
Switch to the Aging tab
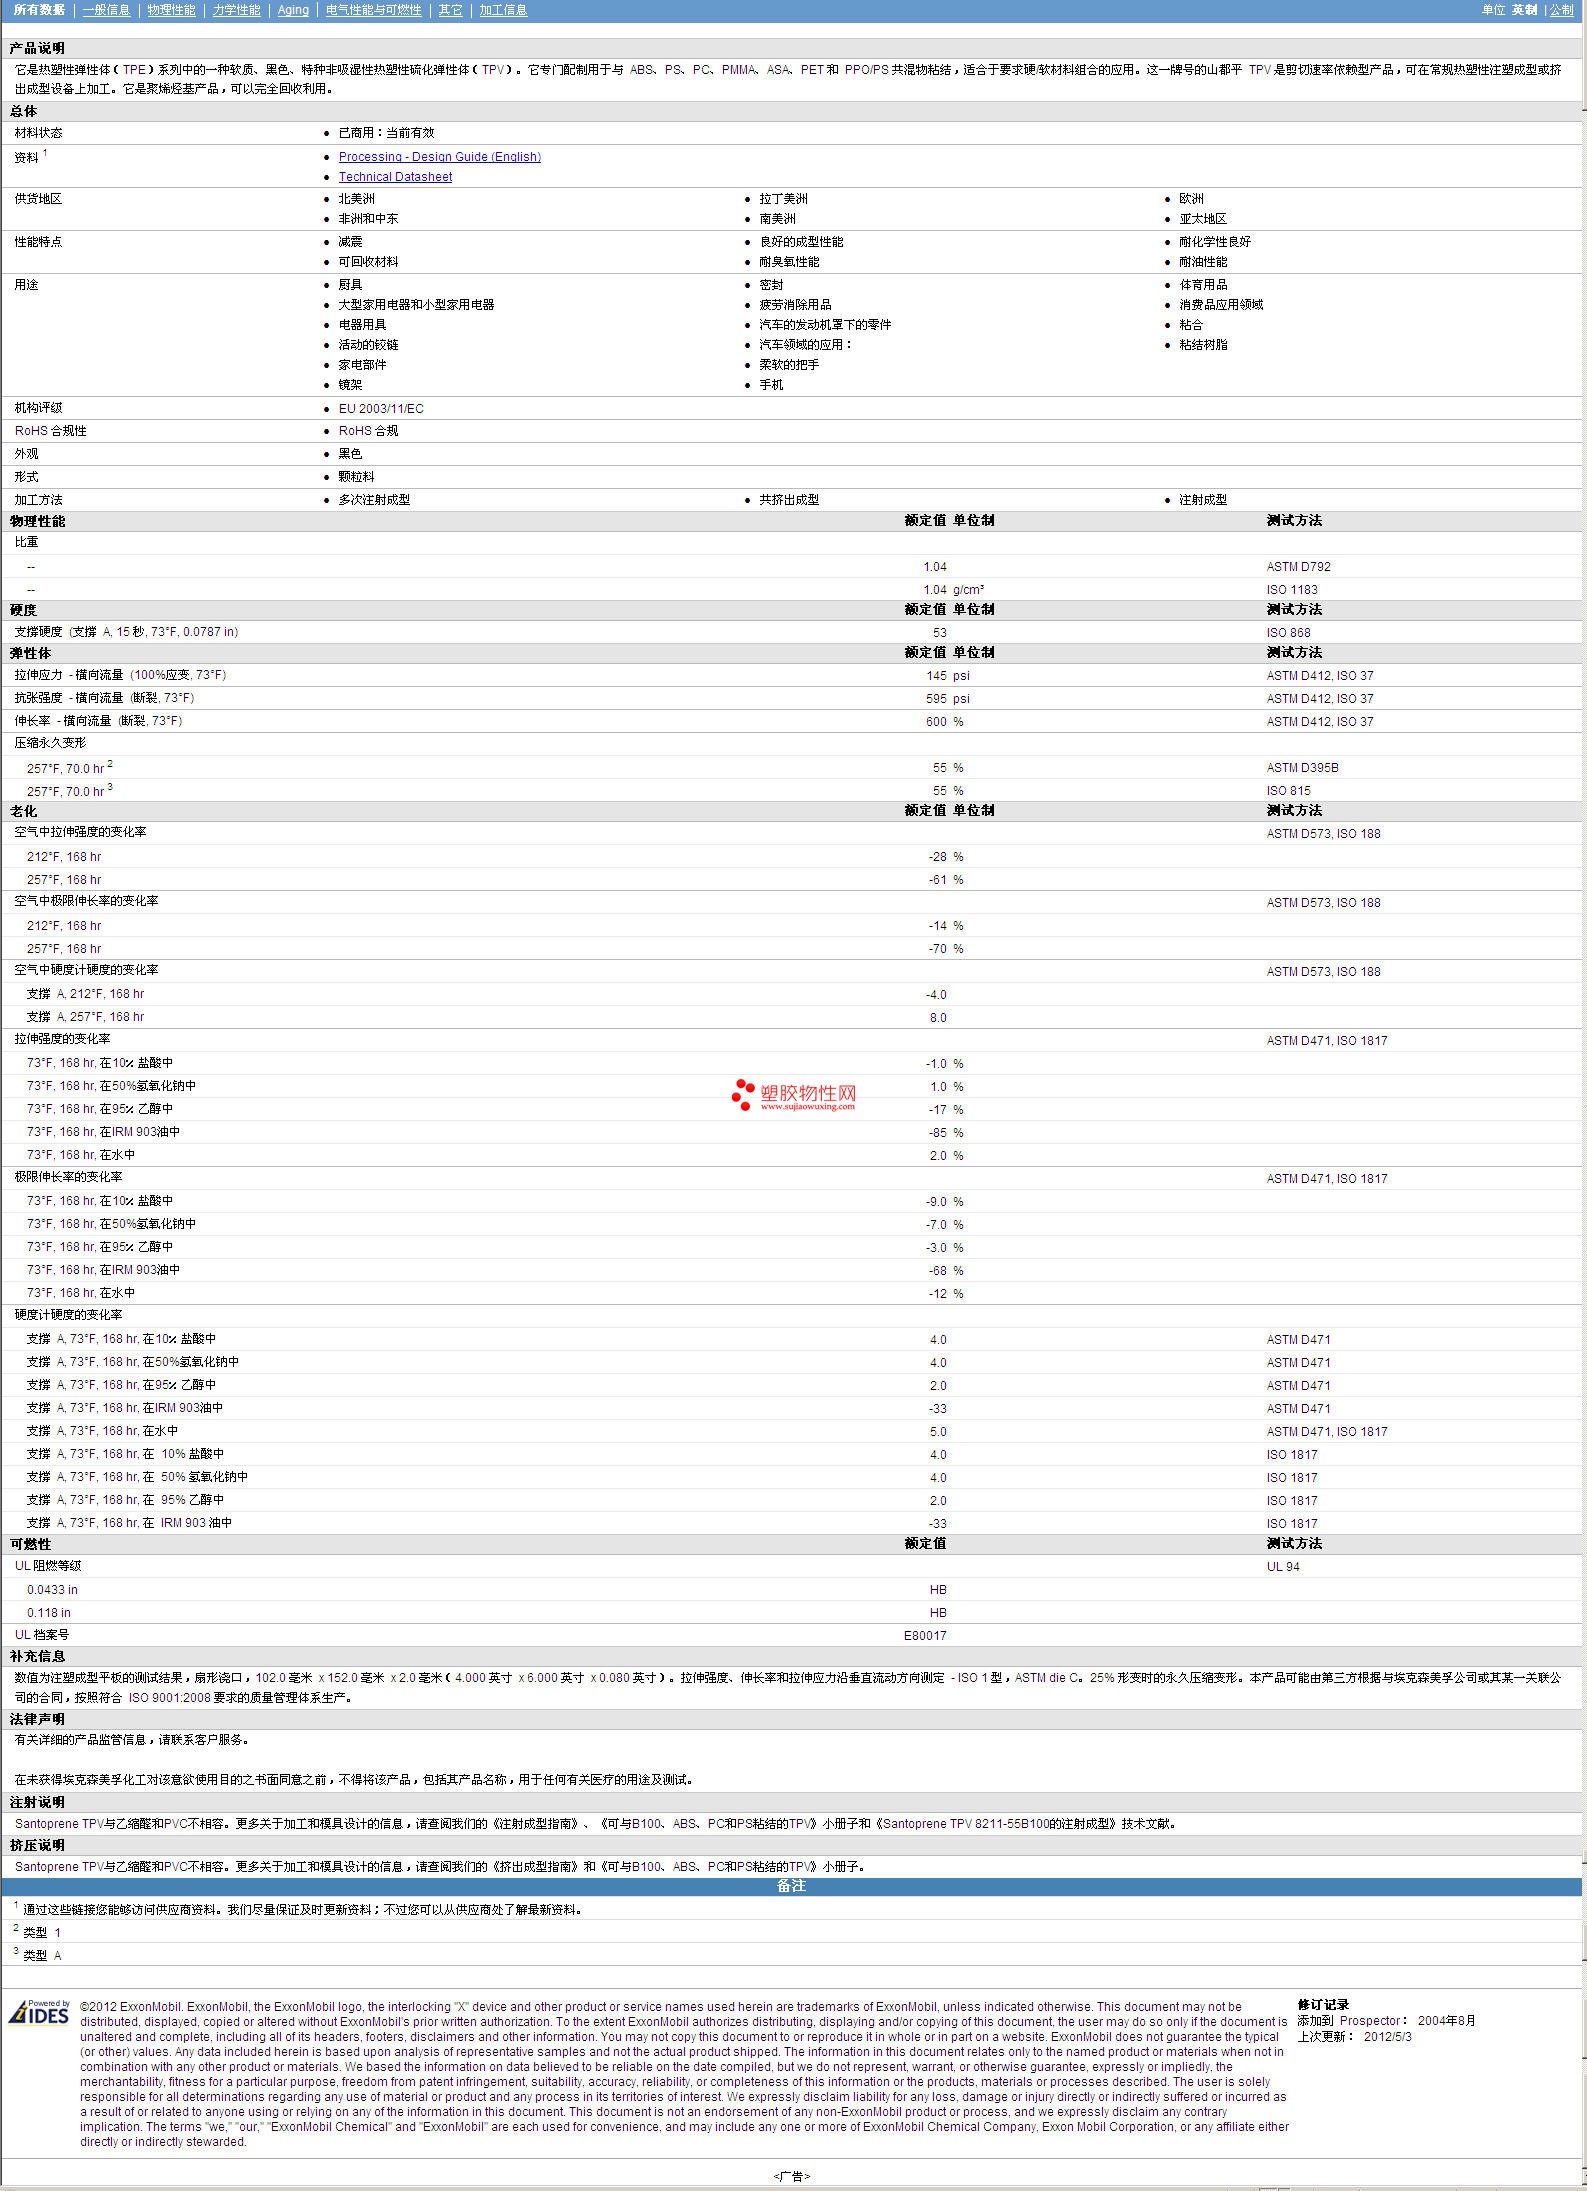pyautogui.click(x=293, y=10)
